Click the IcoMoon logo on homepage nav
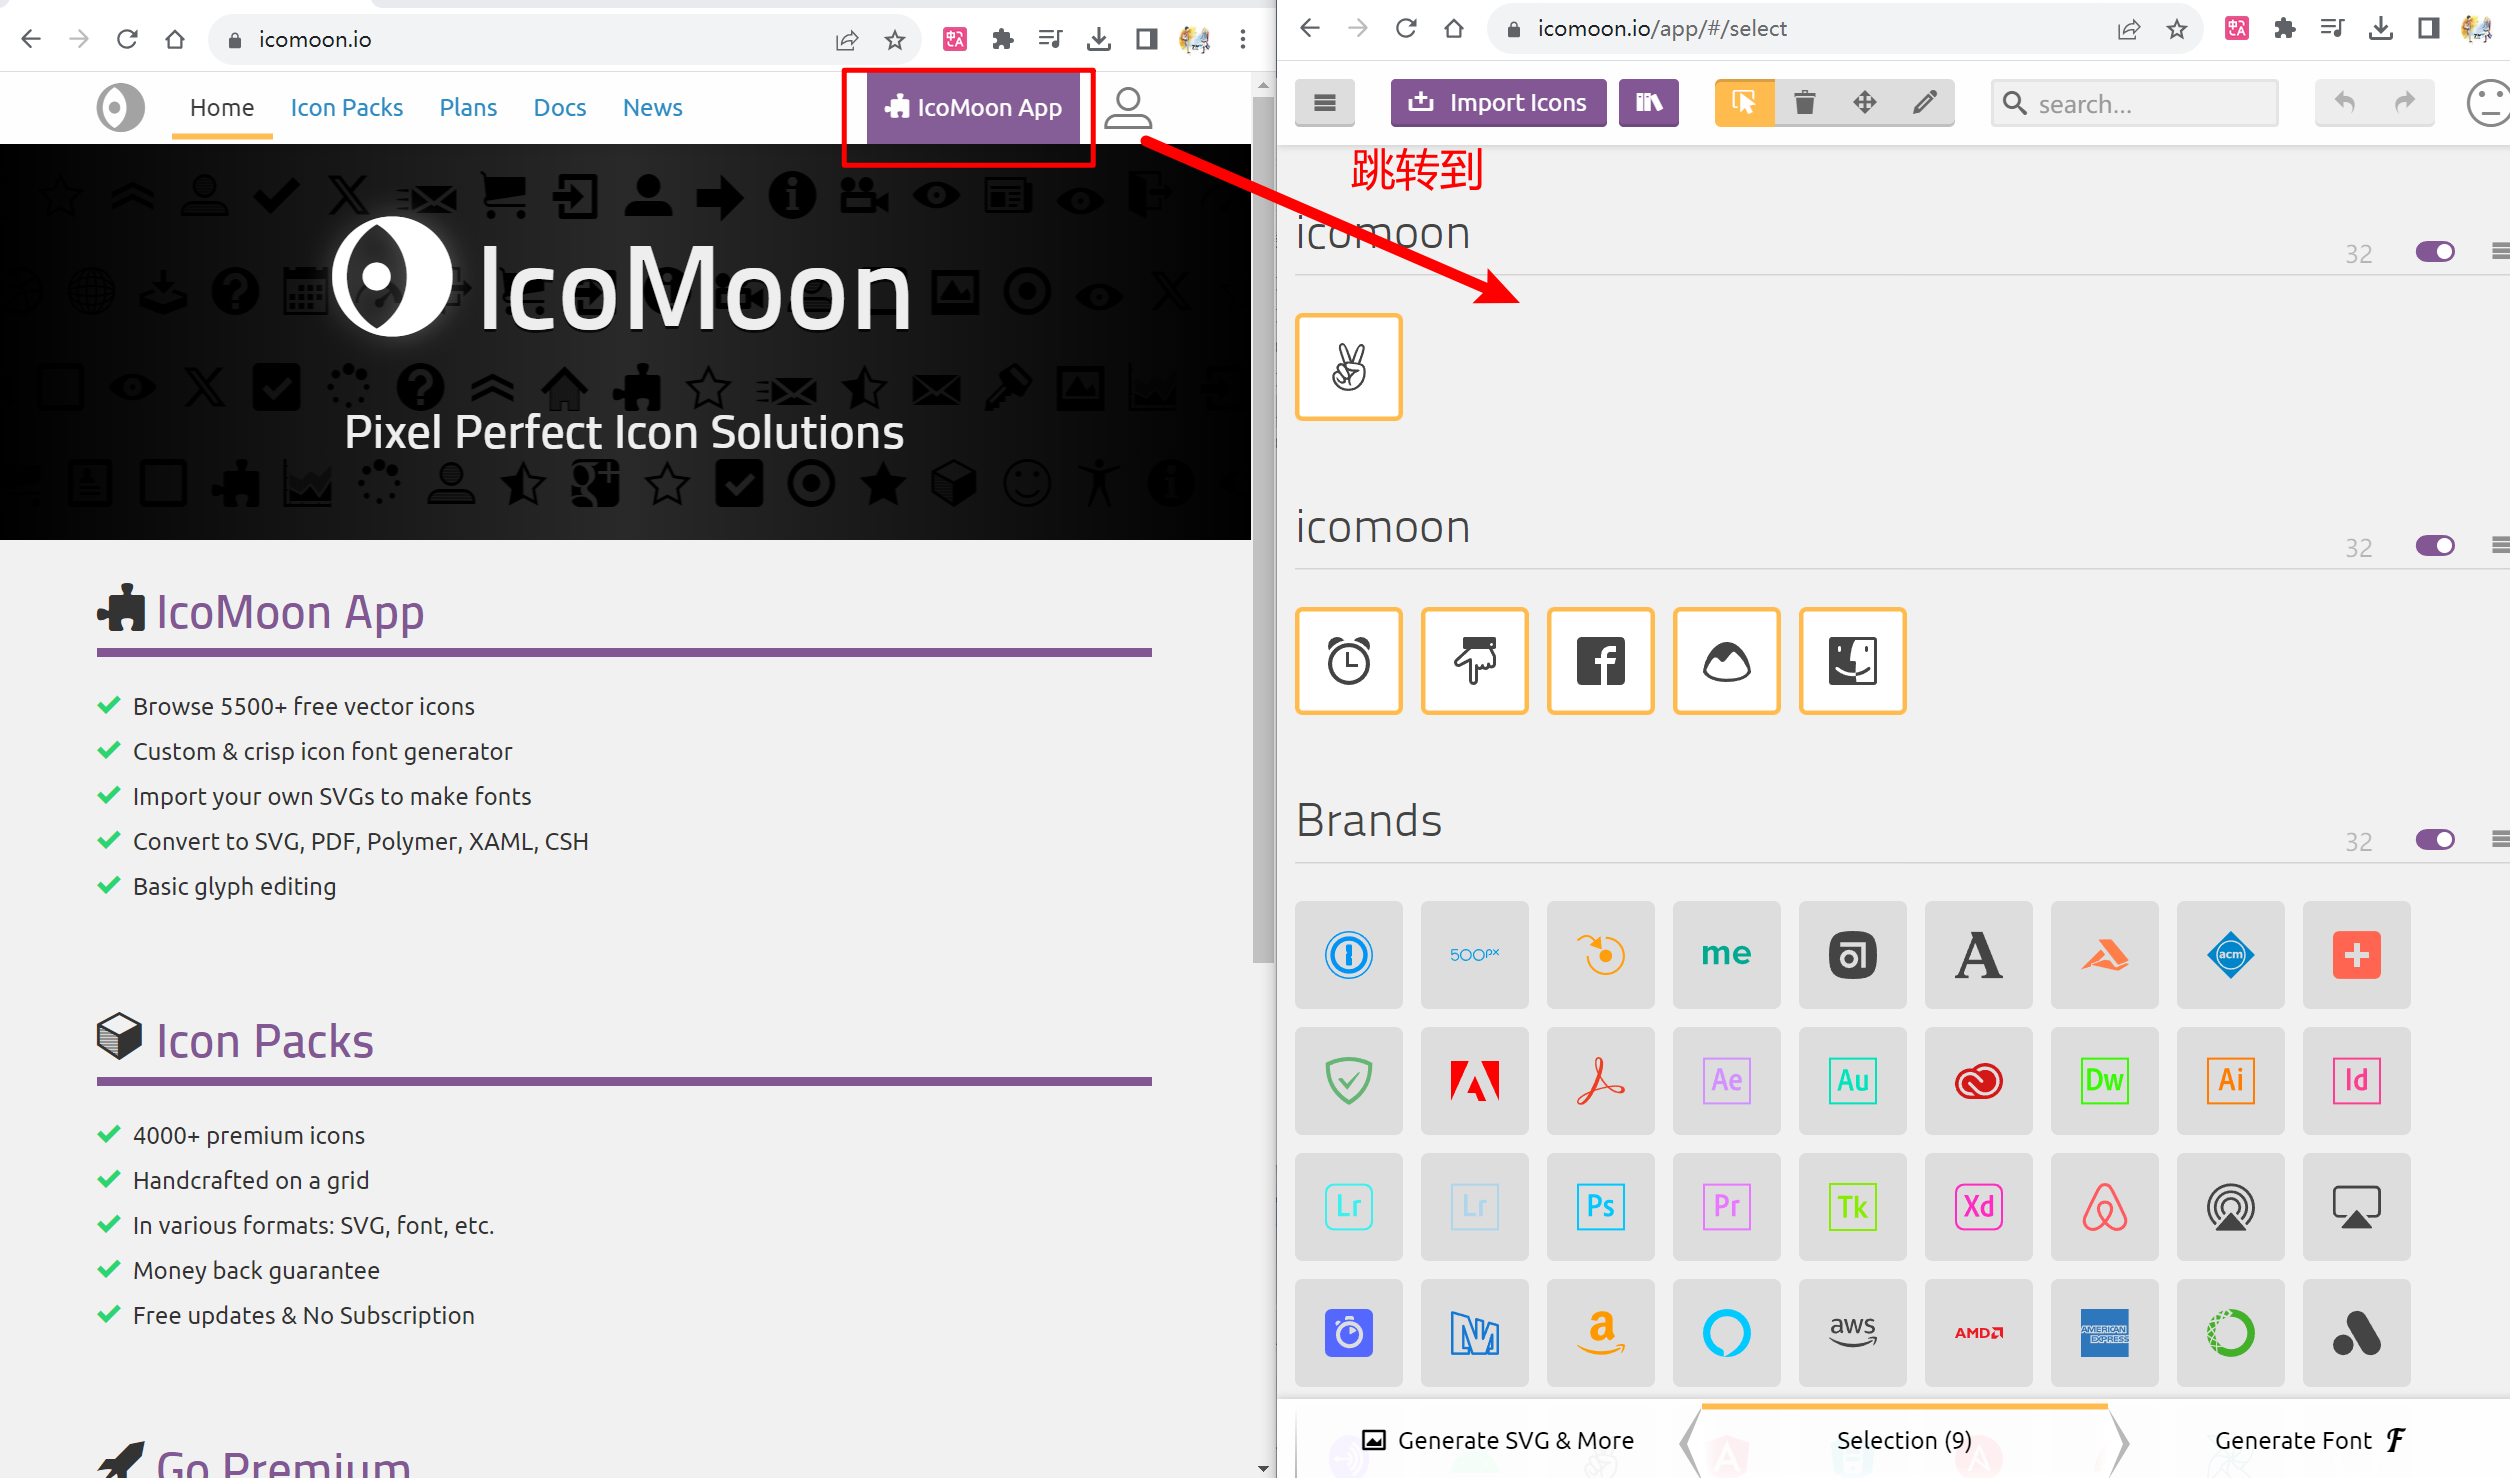The image size is (2510, 1478). pyautogui.click(x=120, y=107)
